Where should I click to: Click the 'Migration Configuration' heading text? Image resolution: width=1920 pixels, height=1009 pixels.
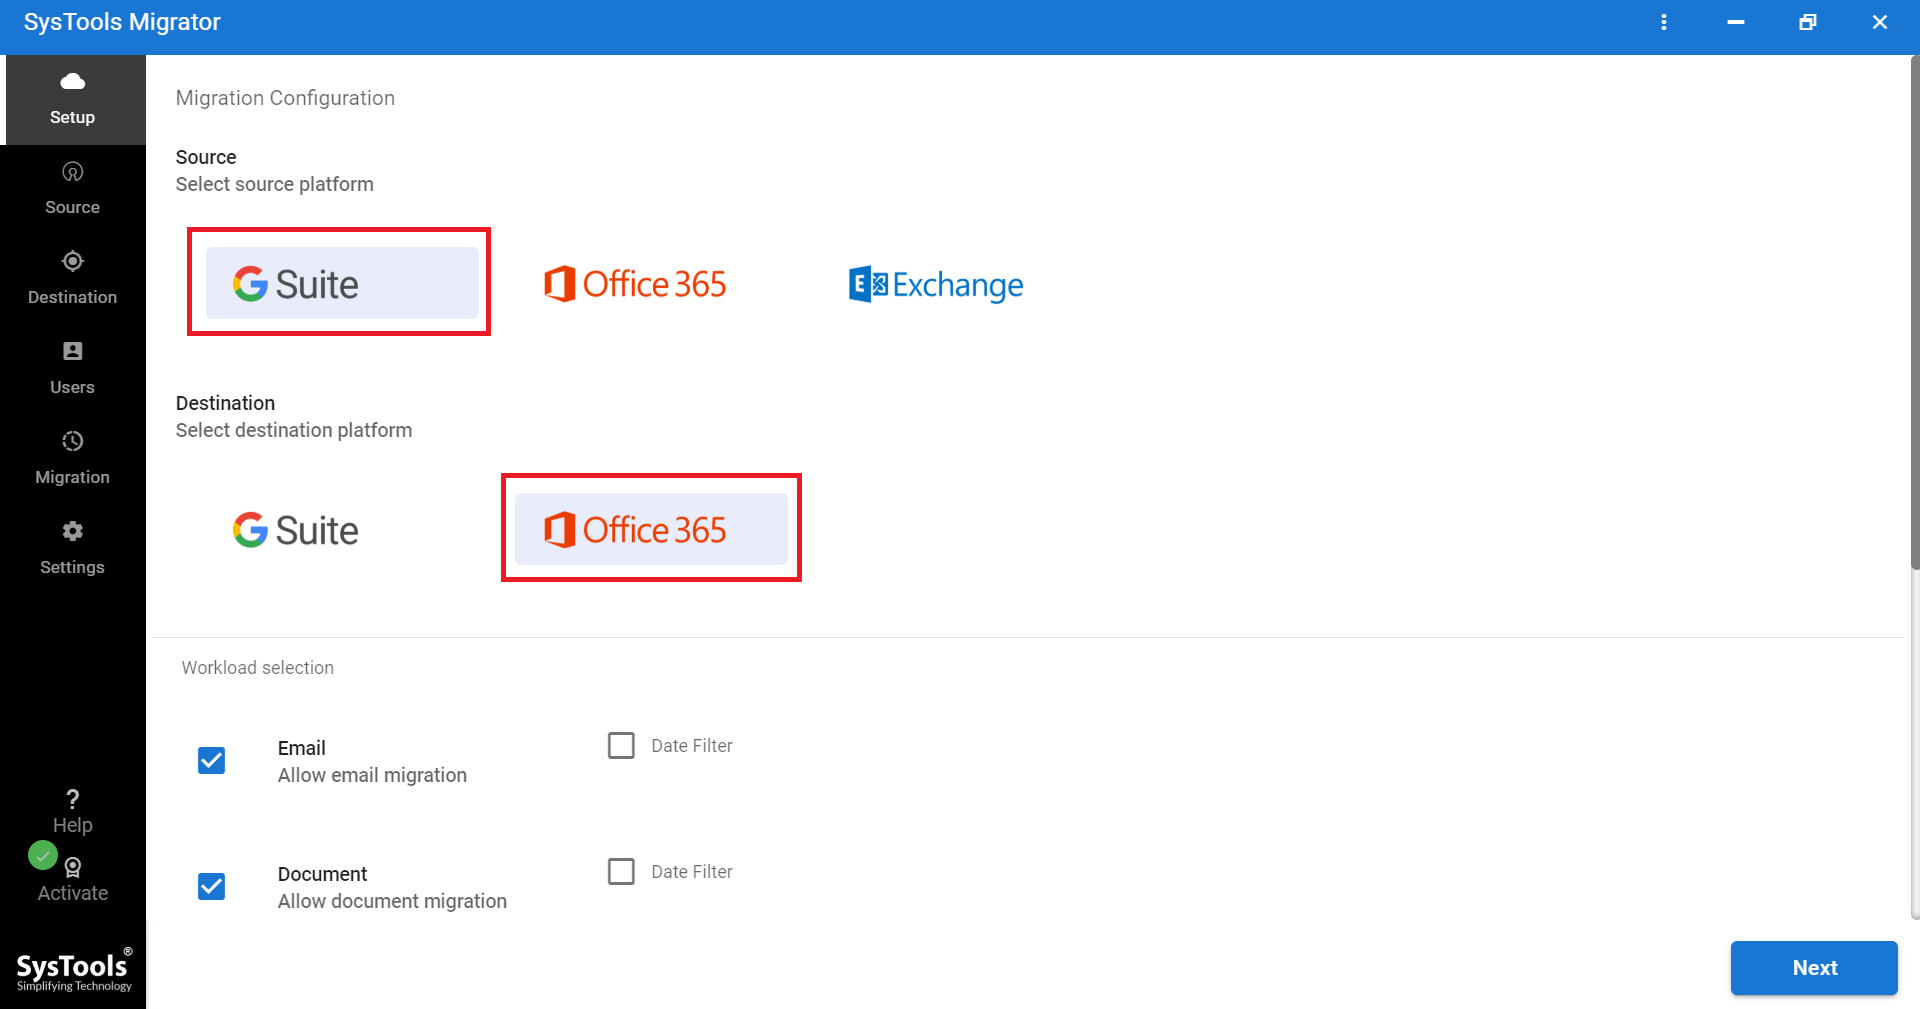click(x=285, y=98)
